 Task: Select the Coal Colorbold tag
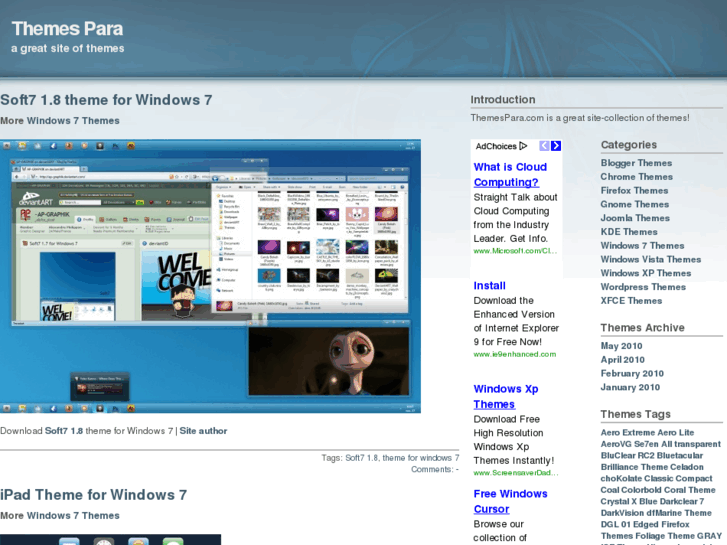pyautogui.click(x=633, y=490)
